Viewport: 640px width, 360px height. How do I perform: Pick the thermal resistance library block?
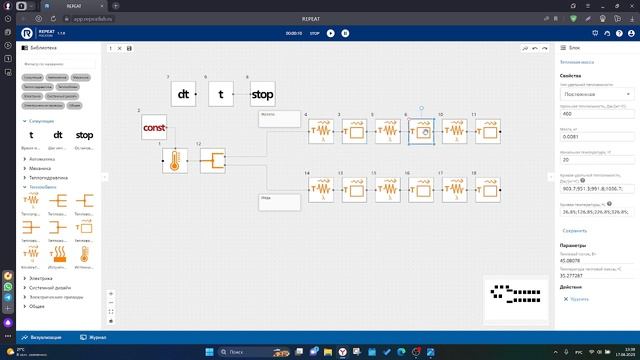pyautogui.click(x=31, y=200)
